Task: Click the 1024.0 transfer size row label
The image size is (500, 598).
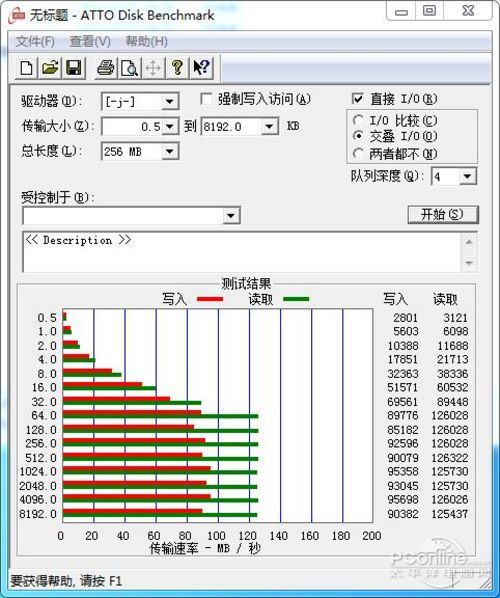Action: point(38,471)
